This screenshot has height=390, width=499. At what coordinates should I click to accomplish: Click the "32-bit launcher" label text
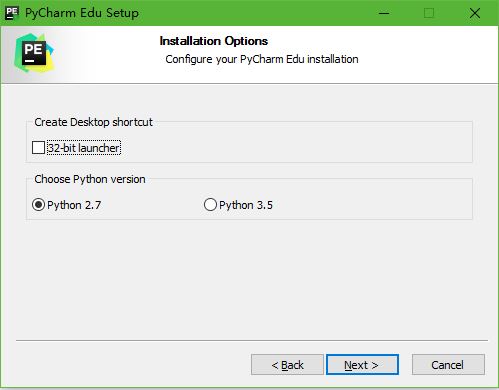pos(84,148)
